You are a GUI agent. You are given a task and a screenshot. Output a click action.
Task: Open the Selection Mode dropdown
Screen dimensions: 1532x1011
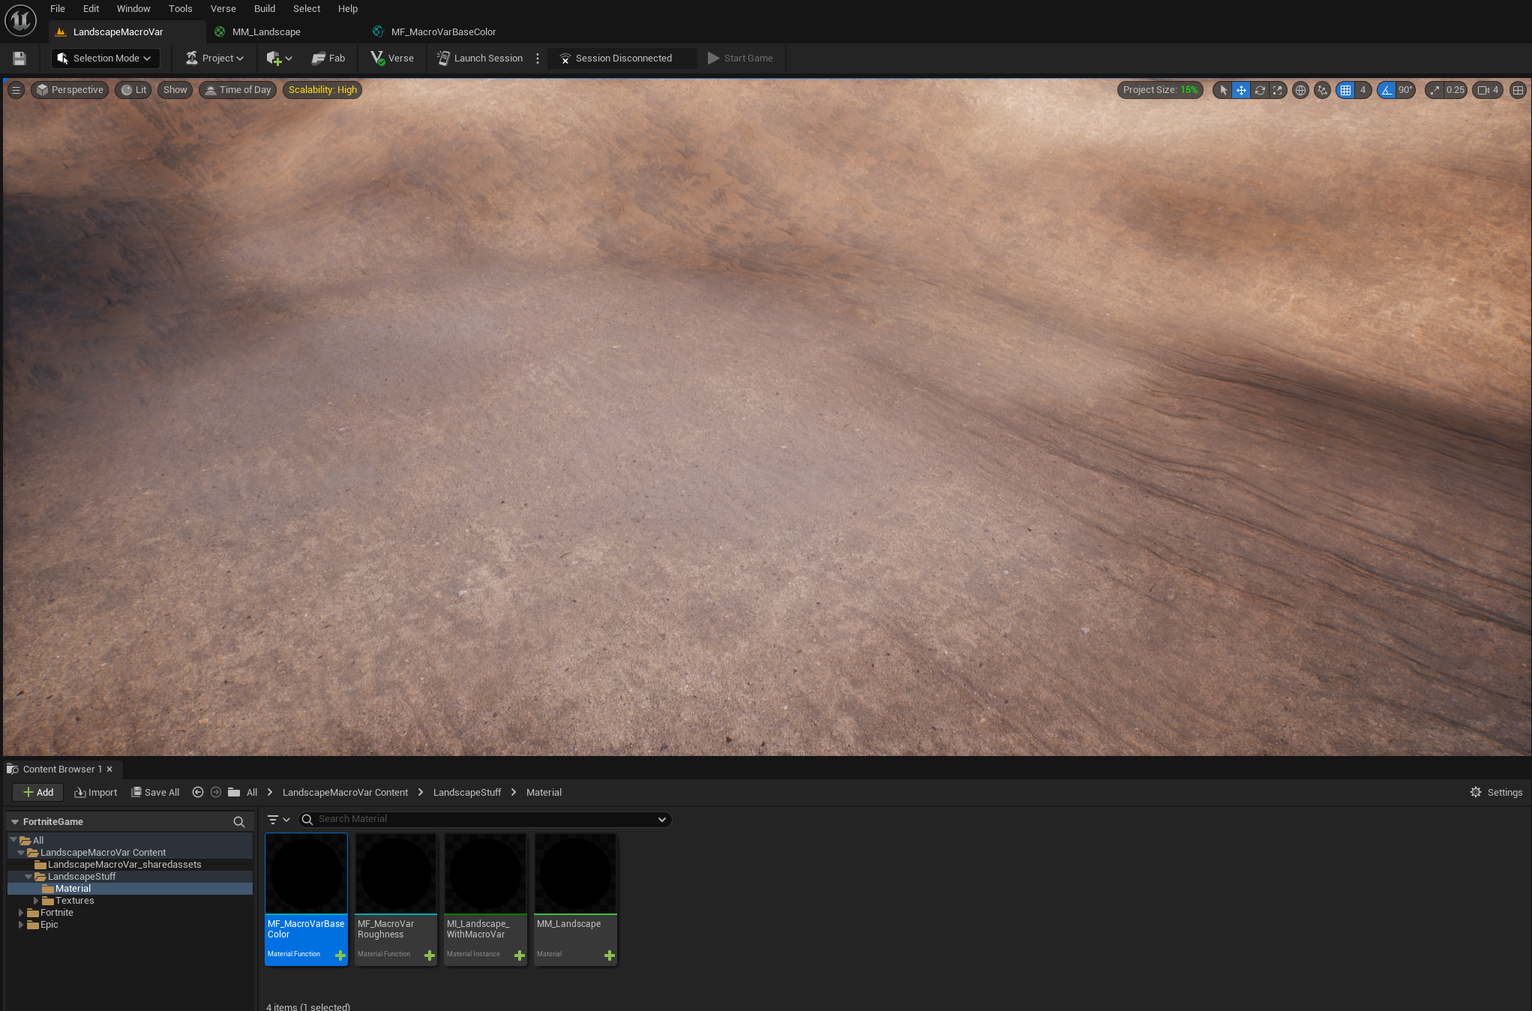[104, 58]
